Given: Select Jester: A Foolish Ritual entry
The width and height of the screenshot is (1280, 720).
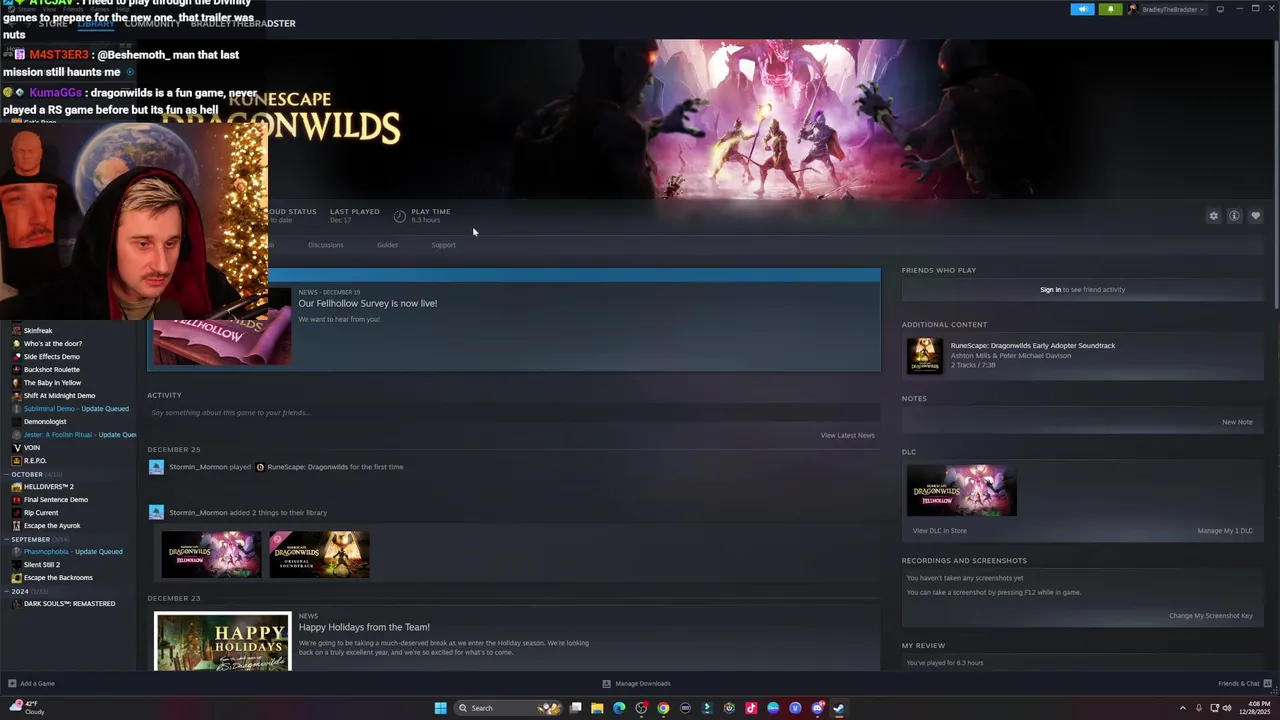Looking at the screenshot, I should click(x=80, y=435).
